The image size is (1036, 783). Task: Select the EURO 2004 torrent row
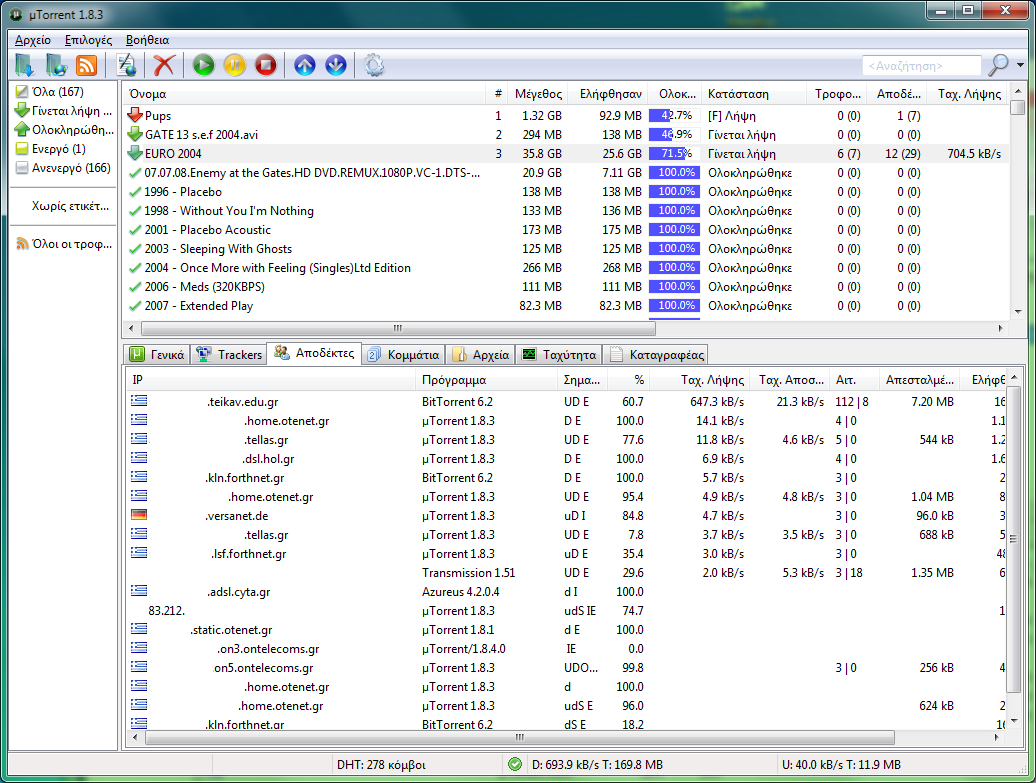coord(566,154)
